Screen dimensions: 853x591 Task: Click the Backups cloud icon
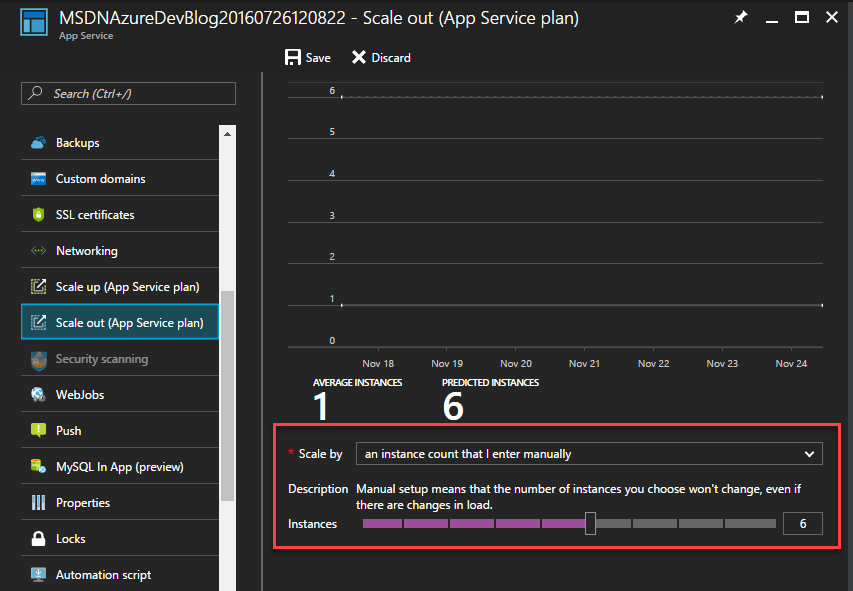(38, 143)
